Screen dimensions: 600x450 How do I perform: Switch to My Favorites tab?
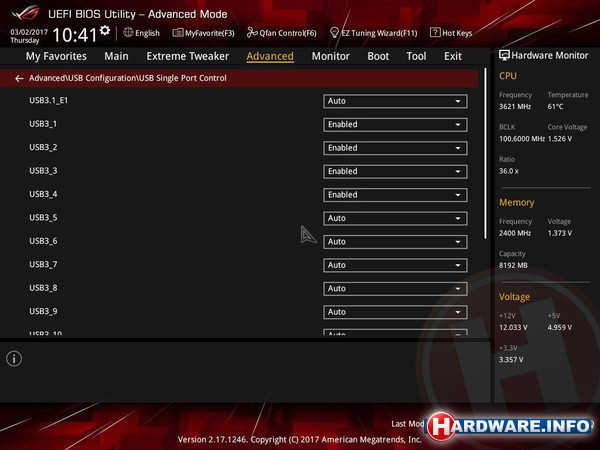tap(56, 56)
